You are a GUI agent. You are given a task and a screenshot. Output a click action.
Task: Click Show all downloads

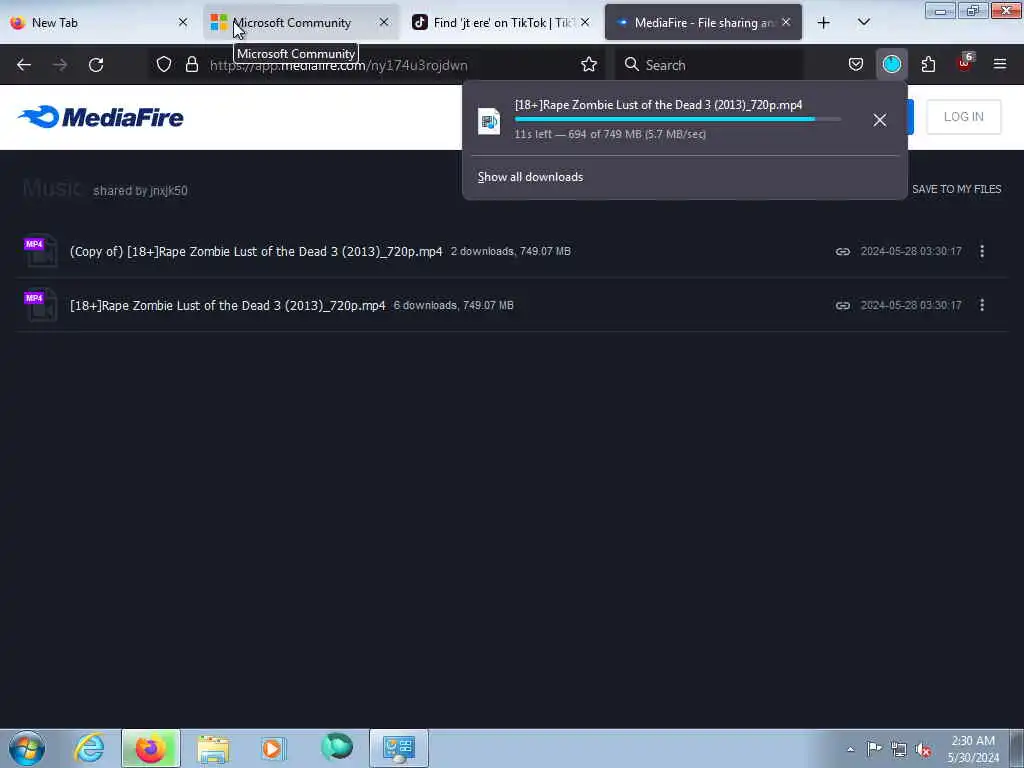(x=530, y=177)
